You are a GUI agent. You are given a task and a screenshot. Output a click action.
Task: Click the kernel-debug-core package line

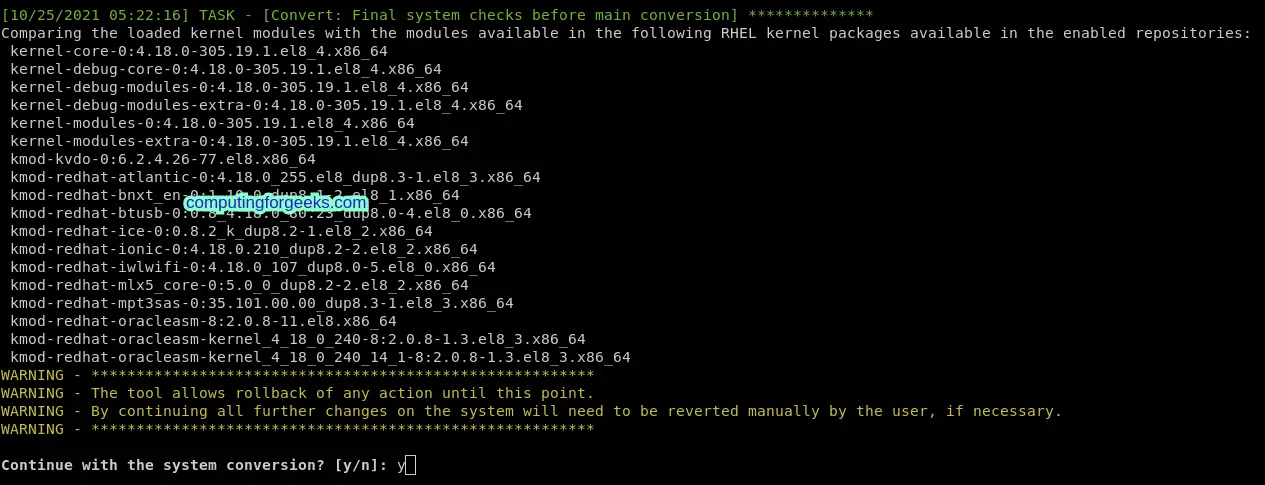225,69
